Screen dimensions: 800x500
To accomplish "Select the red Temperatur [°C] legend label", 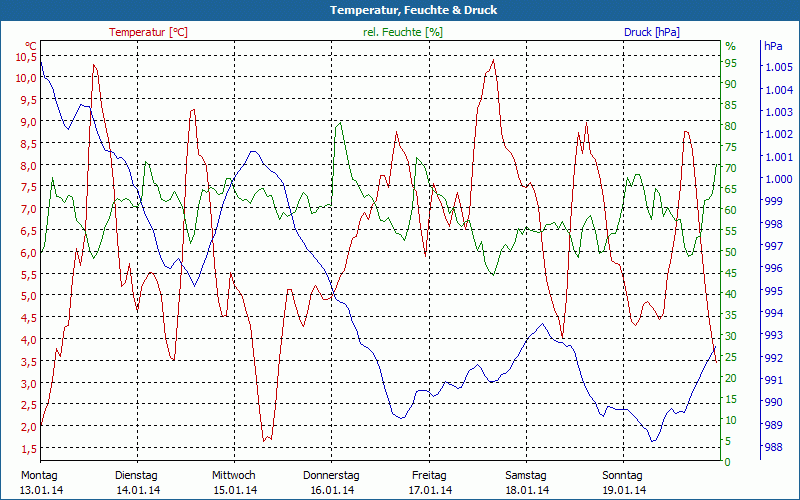I will 148,32.
